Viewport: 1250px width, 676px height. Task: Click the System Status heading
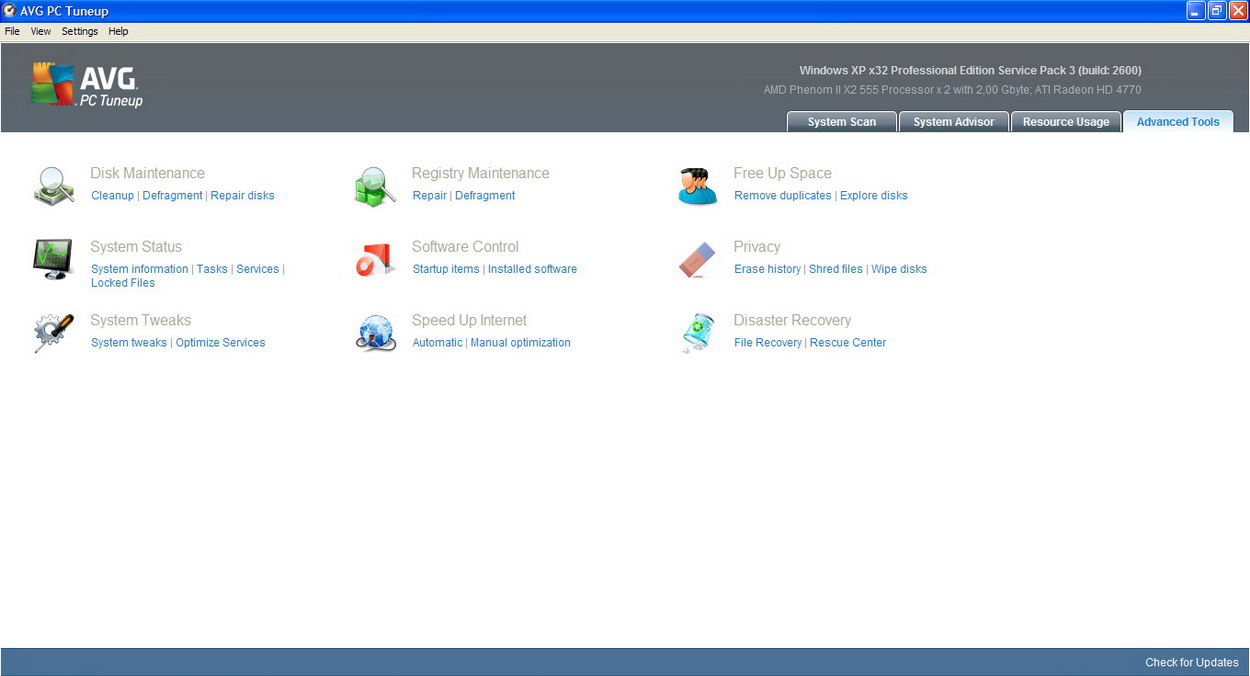pos(136,247)
